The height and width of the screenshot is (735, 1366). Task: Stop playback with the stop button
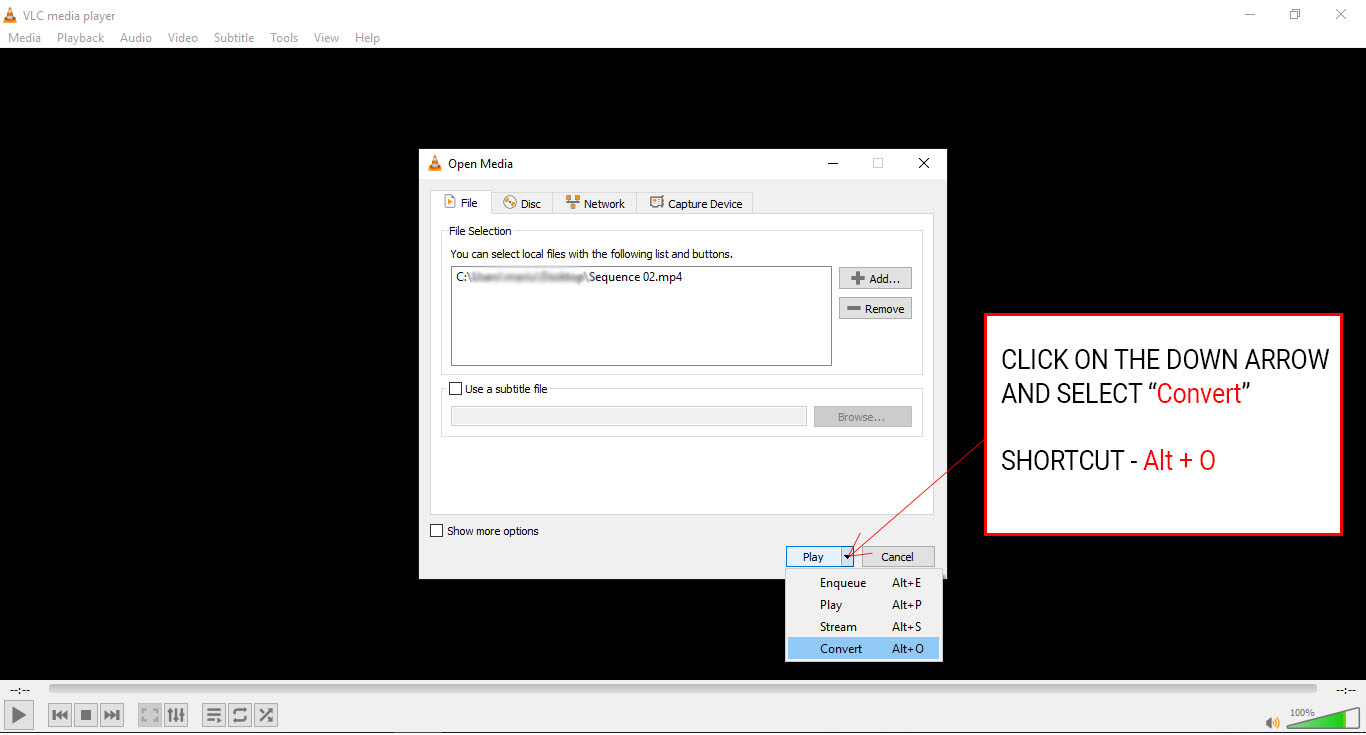(86, 715)
